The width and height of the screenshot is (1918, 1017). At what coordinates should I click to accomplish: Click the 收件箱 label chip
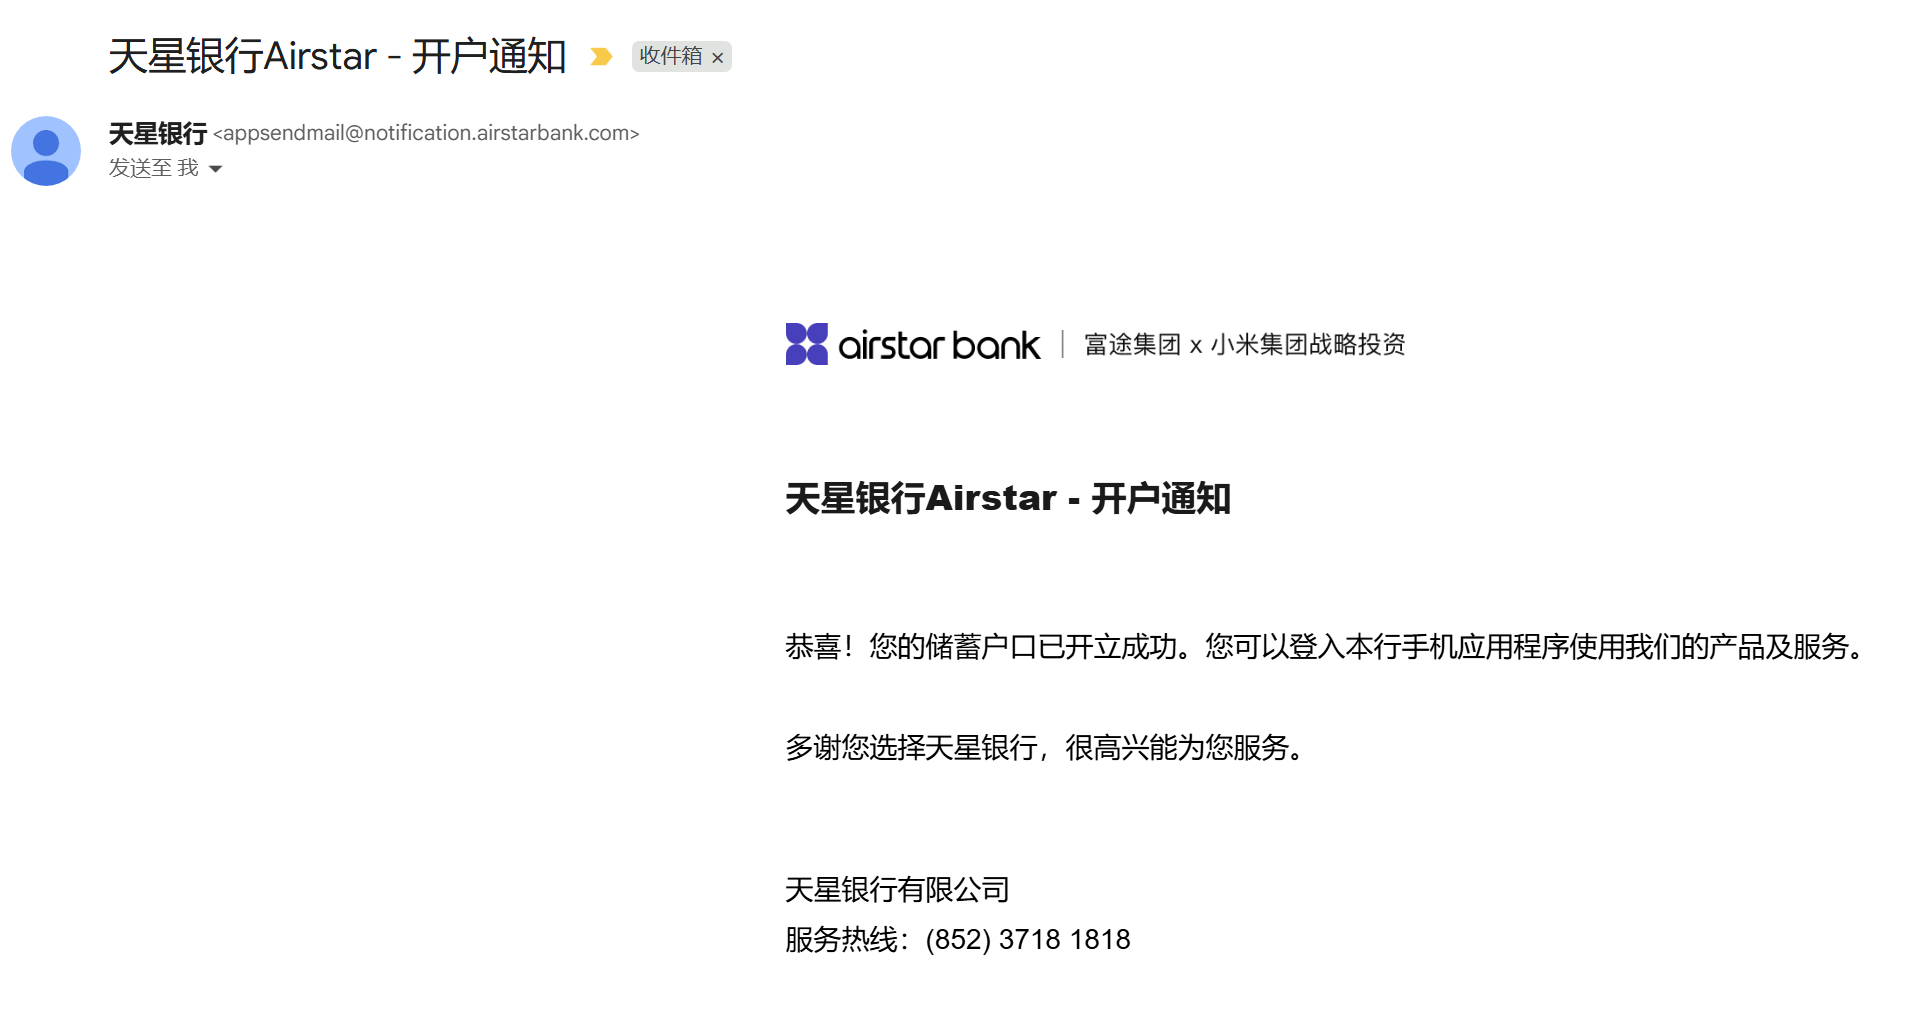[671, 56]
